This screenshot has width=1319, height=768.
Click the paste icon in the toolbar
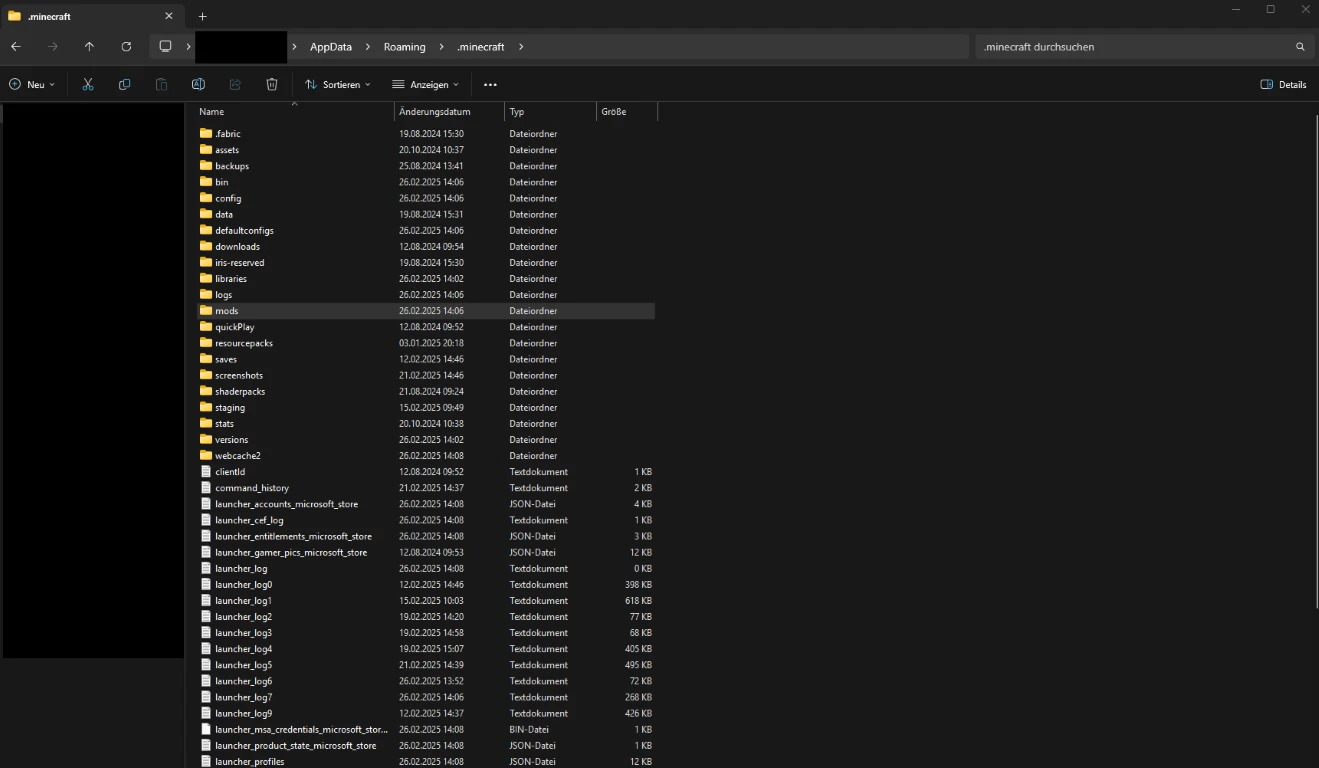pos(161,84)
